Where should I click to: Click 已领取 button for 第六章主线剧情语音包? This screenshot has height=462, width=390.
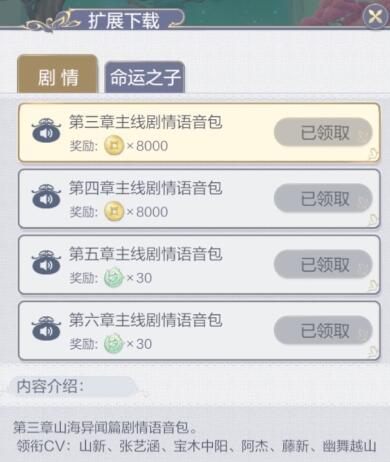(323, 330)
